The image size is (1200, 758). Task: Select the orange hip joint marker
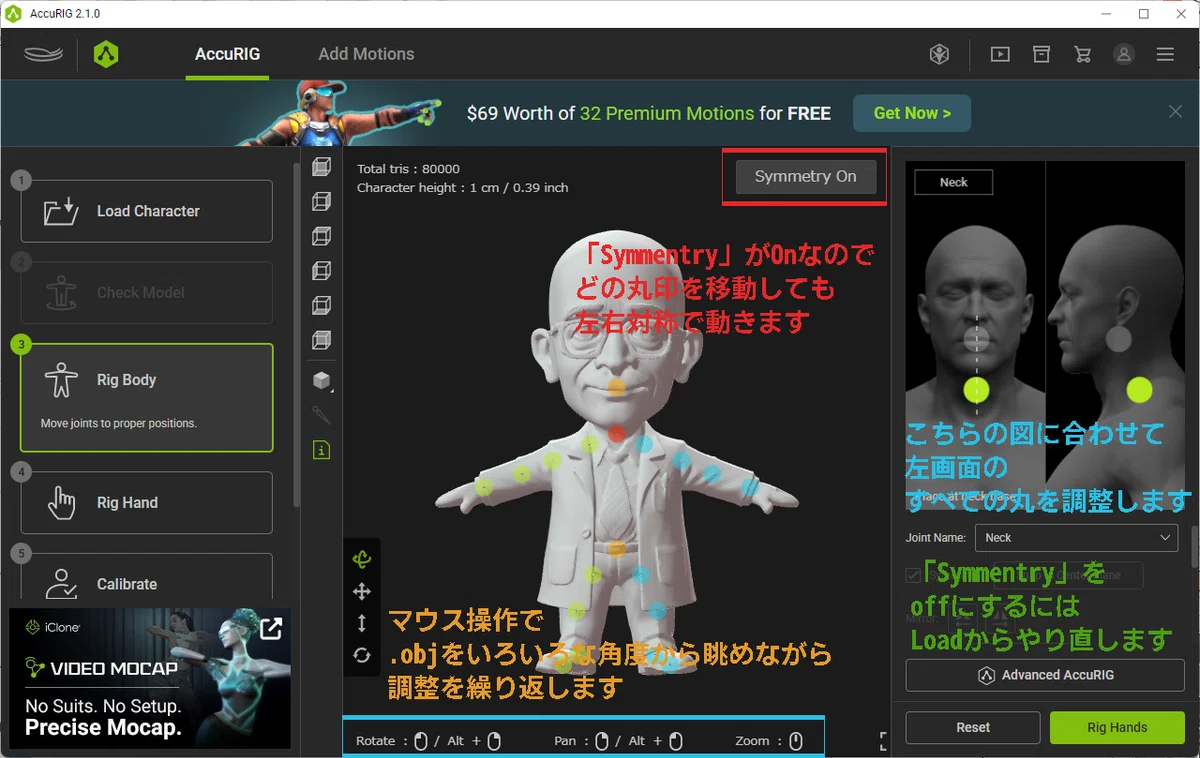[x=617, y=548]
